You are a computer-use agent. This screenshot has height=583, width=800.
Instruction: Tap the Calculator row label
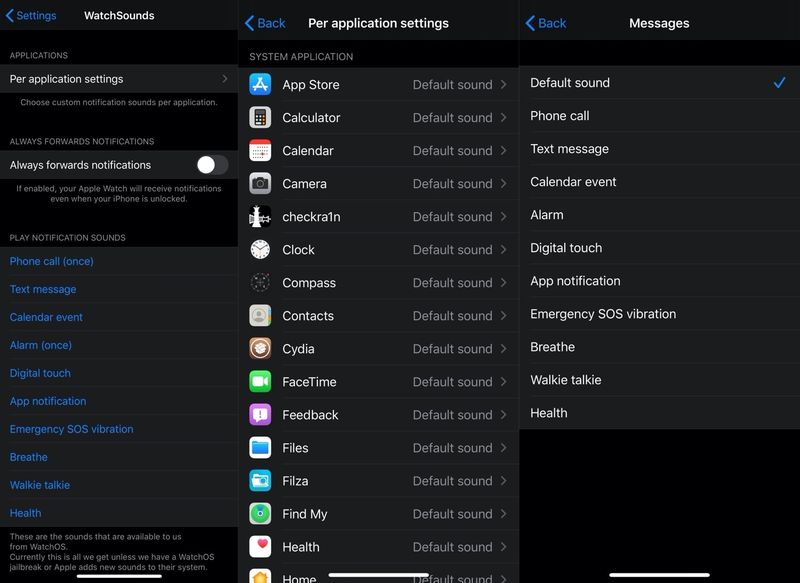311,118
